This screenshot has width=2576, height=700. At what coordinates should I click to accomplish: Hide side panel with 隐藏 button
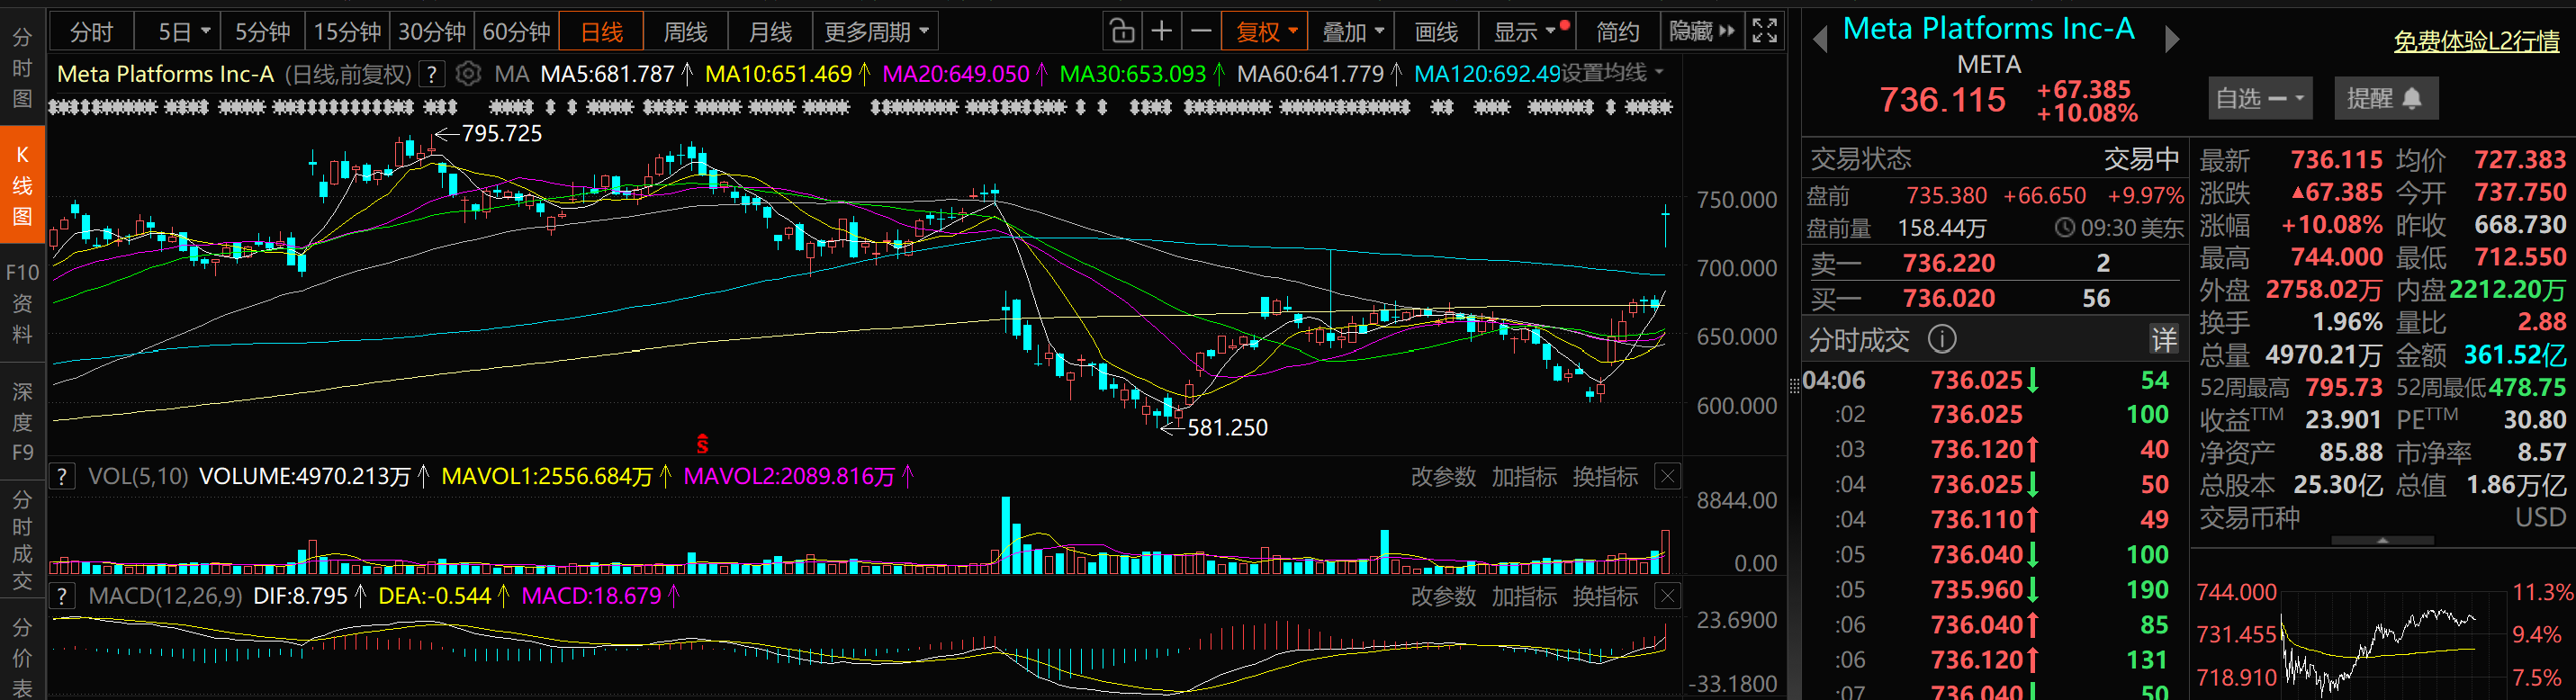click(x=1702, y=32)
